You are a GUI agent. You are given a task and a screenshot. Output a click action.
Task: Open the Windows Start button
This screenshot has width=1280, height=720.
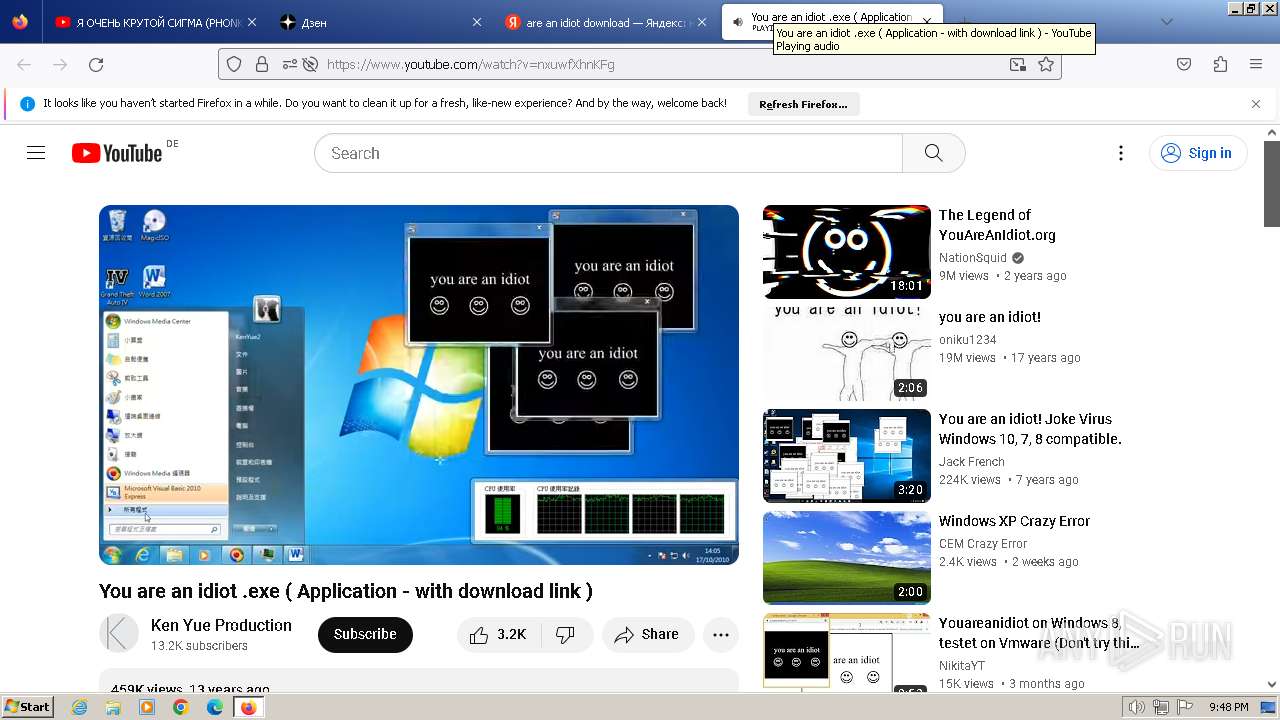coord(28,706)
